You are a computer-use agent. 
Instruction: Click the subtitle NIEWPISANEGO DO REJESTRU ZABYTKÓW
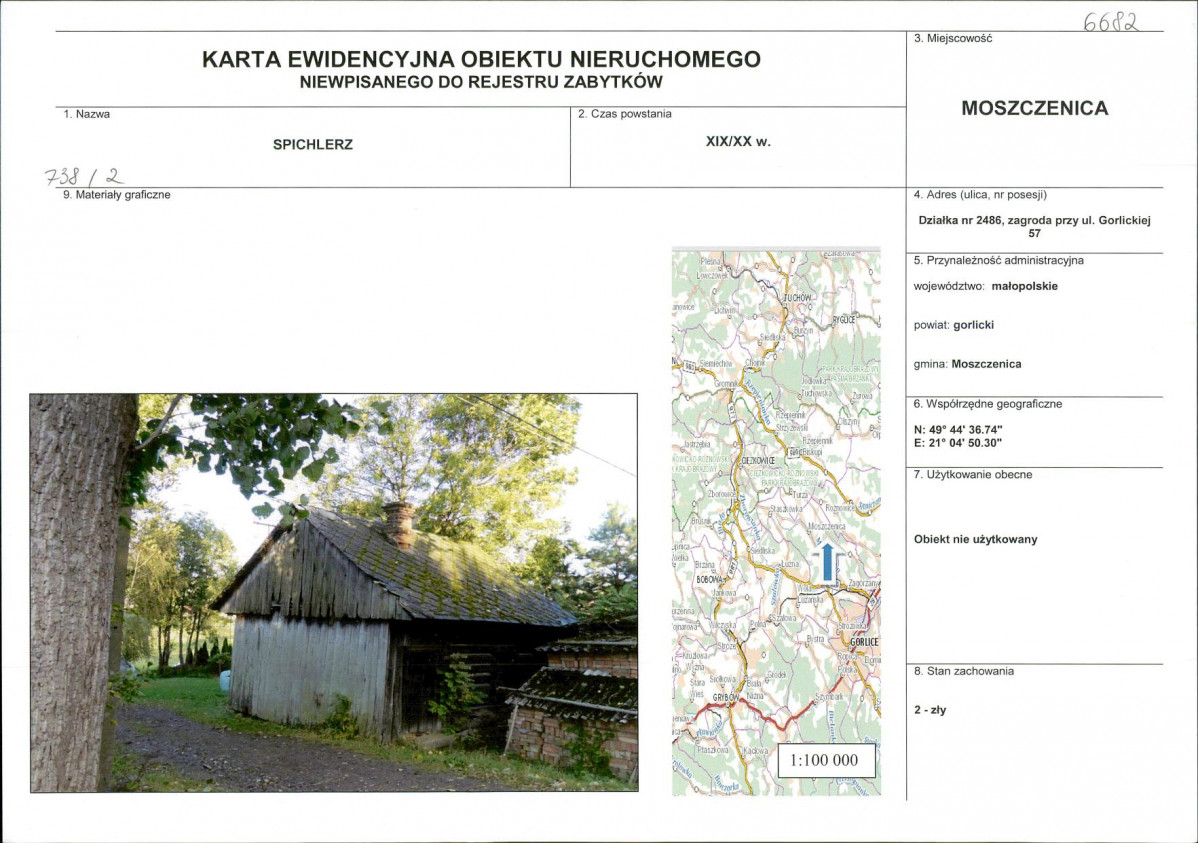(x=481, y=82)
